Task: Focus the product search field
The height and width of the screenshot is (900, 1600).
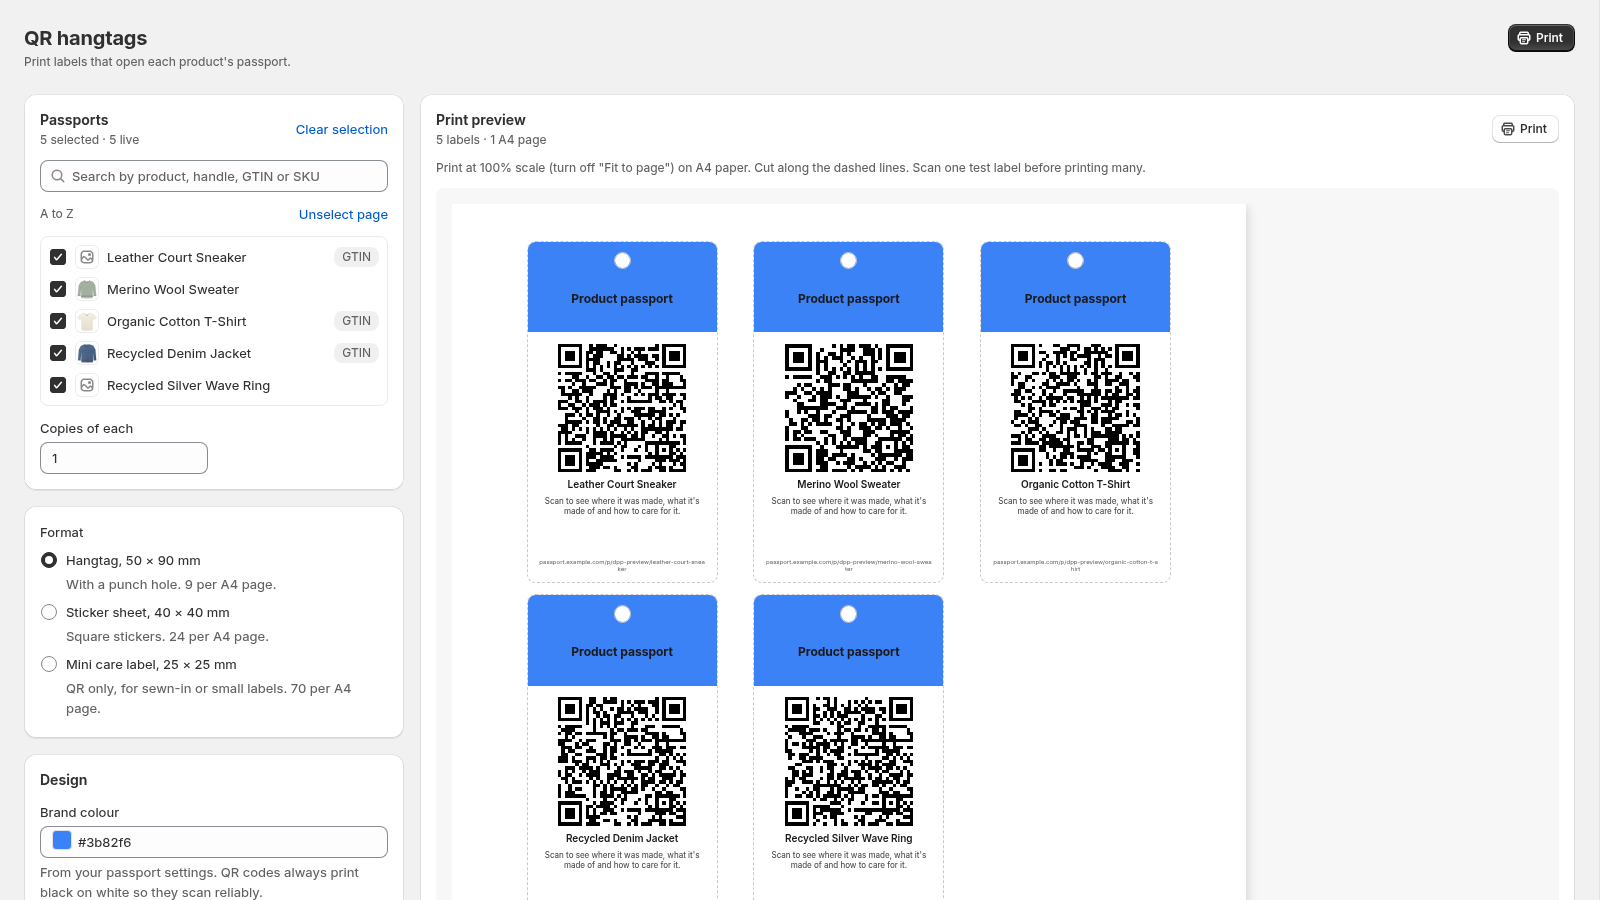Action: pyautogui.click(x=214, y=176)
